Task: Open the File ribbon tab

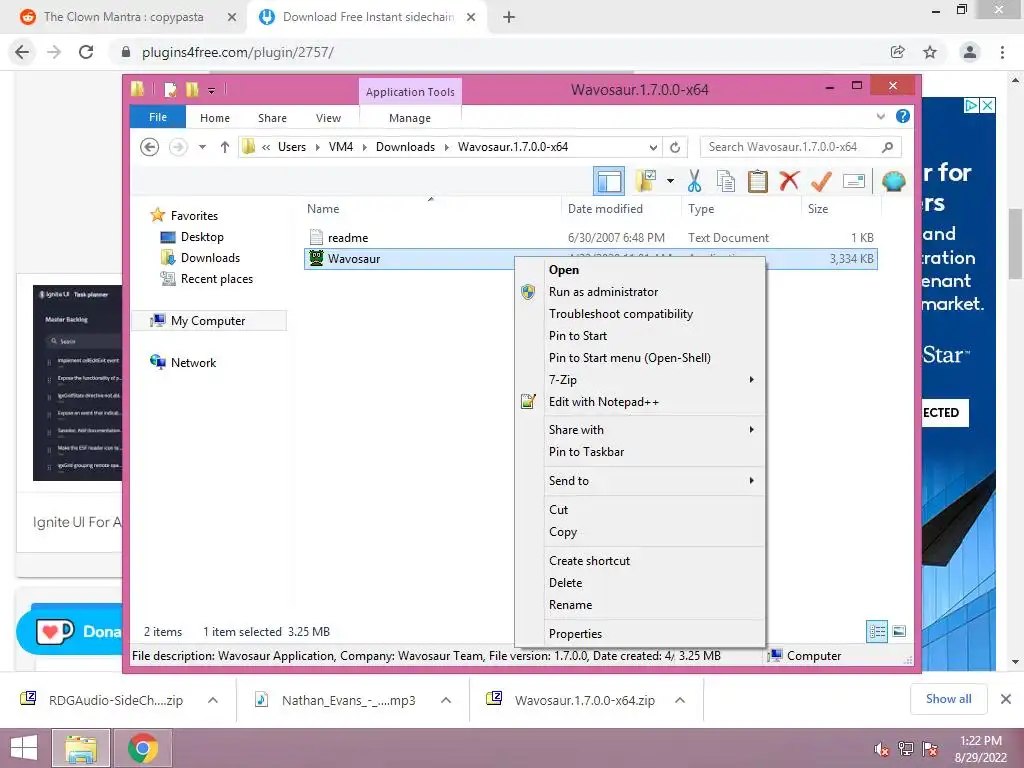Action: tap(158, 117)
